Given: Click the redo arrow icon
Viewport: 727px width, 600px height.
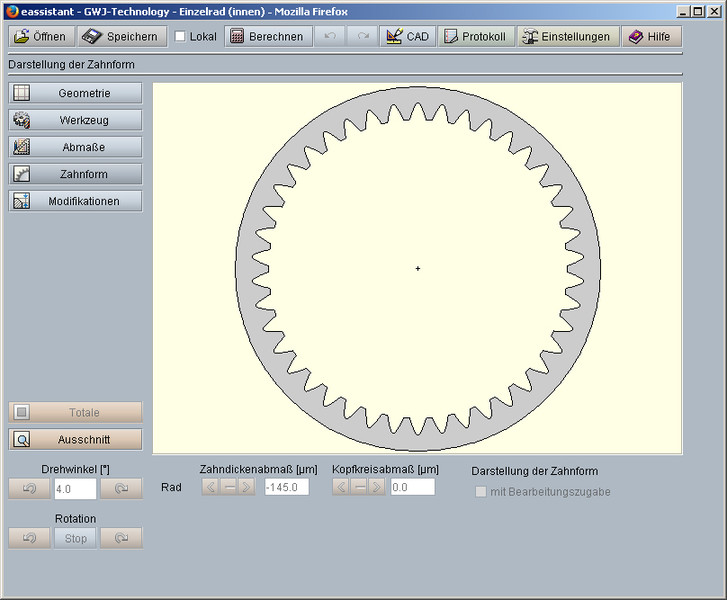Looking at the screenshot, I should (x=362, y=37).
